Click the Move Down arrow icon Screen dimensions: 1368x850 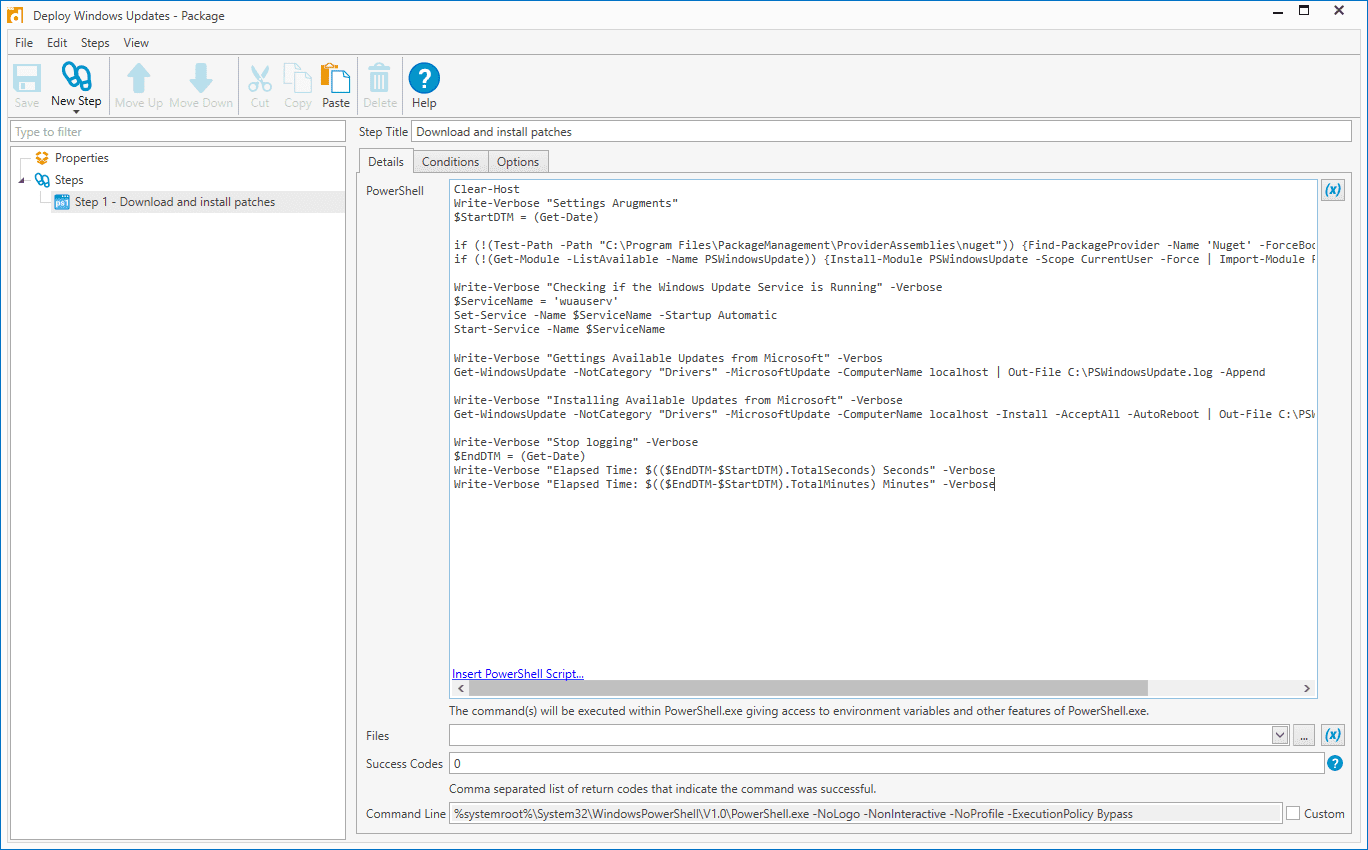pyautogui.click(x=201, y=79)
